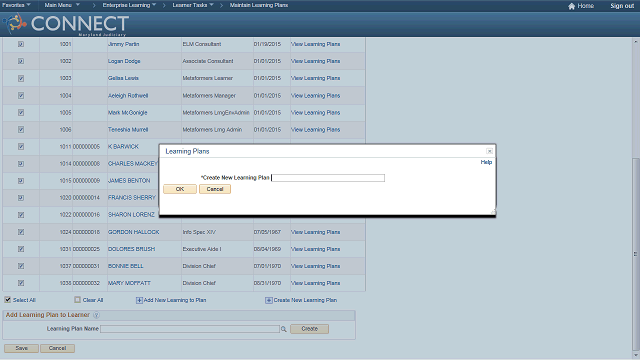Click the Home house icon
Image resolution: width=640 pixels, height=360 pixels.
point(571,6)
